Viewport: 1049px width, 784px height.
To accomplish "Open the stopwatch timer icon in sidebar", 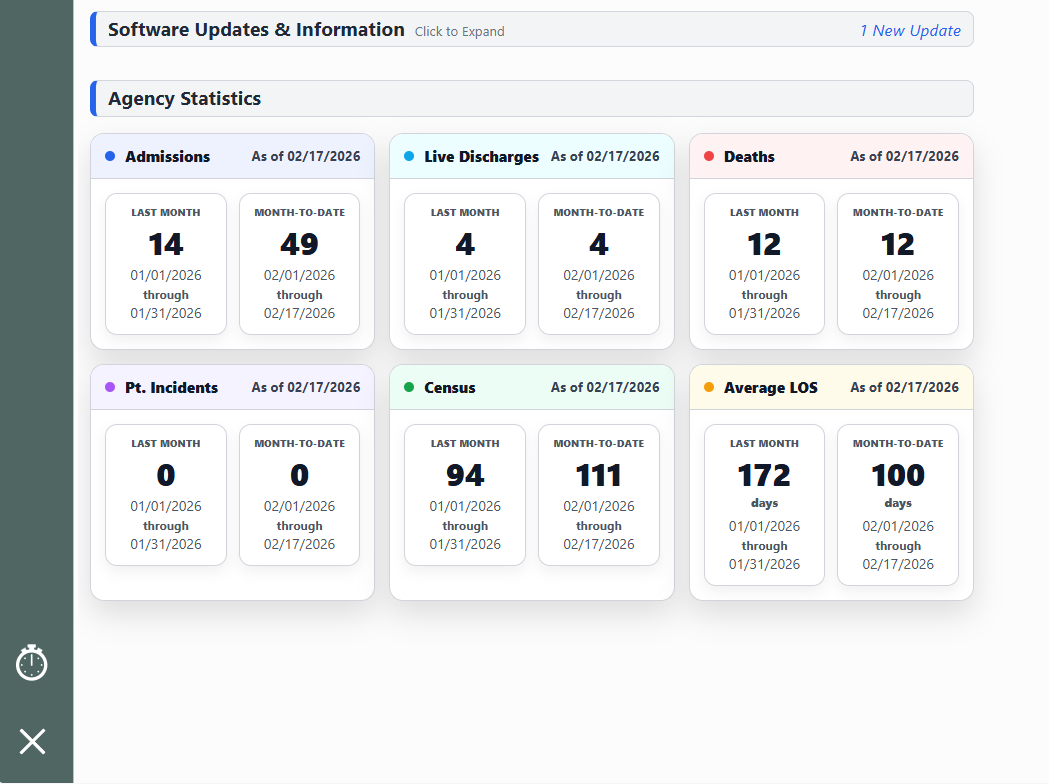I will (x=31, y=663).
